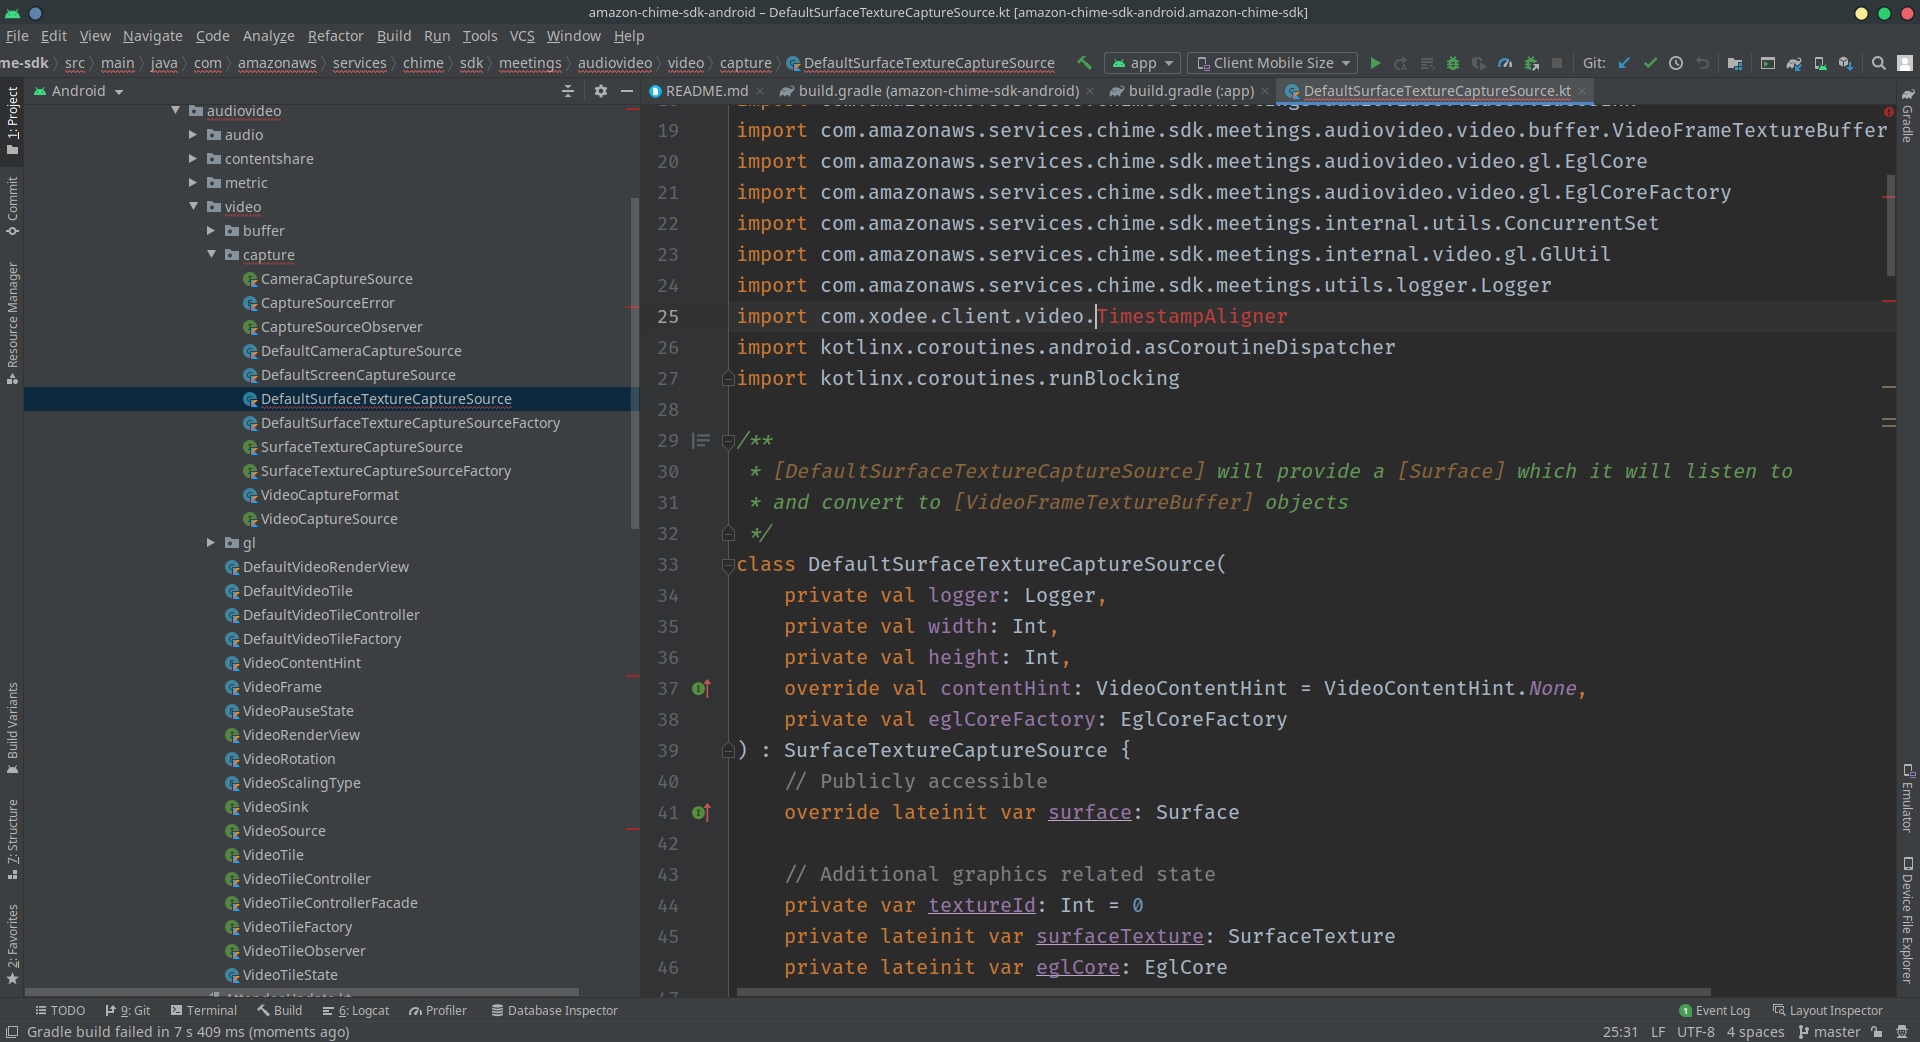The height and width of the screenshot is (1042, 1920).
Task: Toggle the Structure tool window stripe
Action: pos(12,839)
